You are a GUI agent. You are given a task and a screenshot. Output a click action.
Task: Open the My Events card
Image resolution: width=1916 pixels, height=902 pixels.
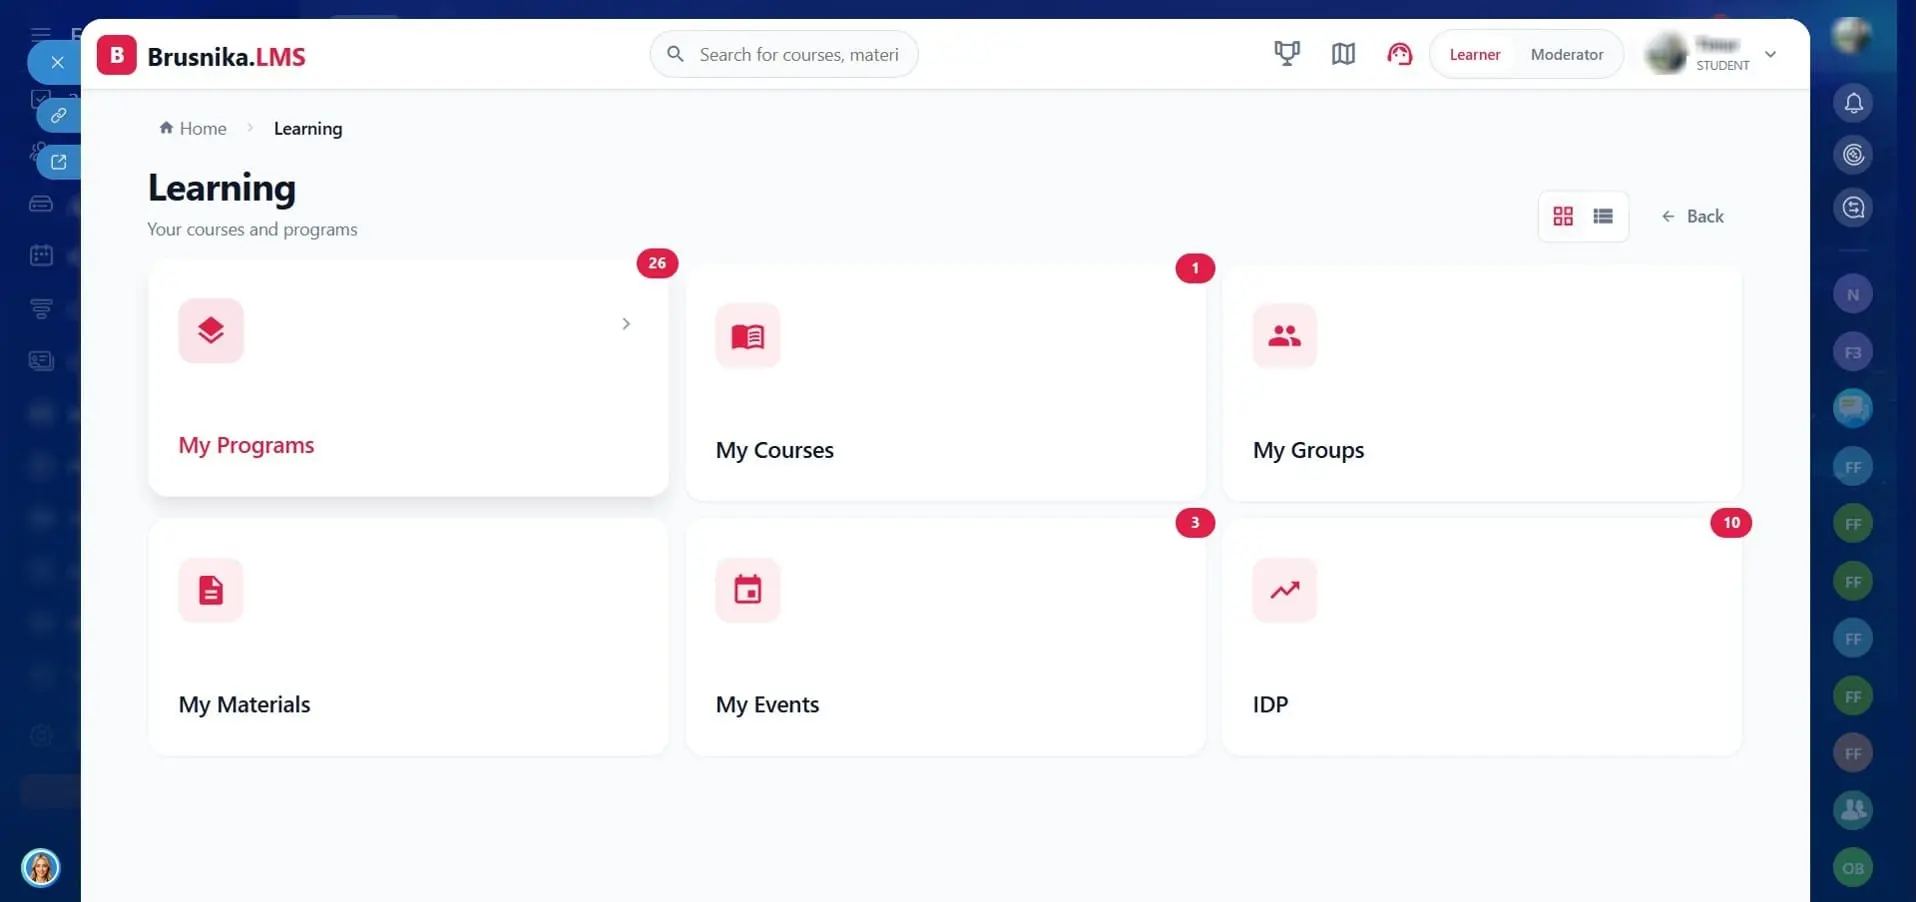(x=946, y=637)
